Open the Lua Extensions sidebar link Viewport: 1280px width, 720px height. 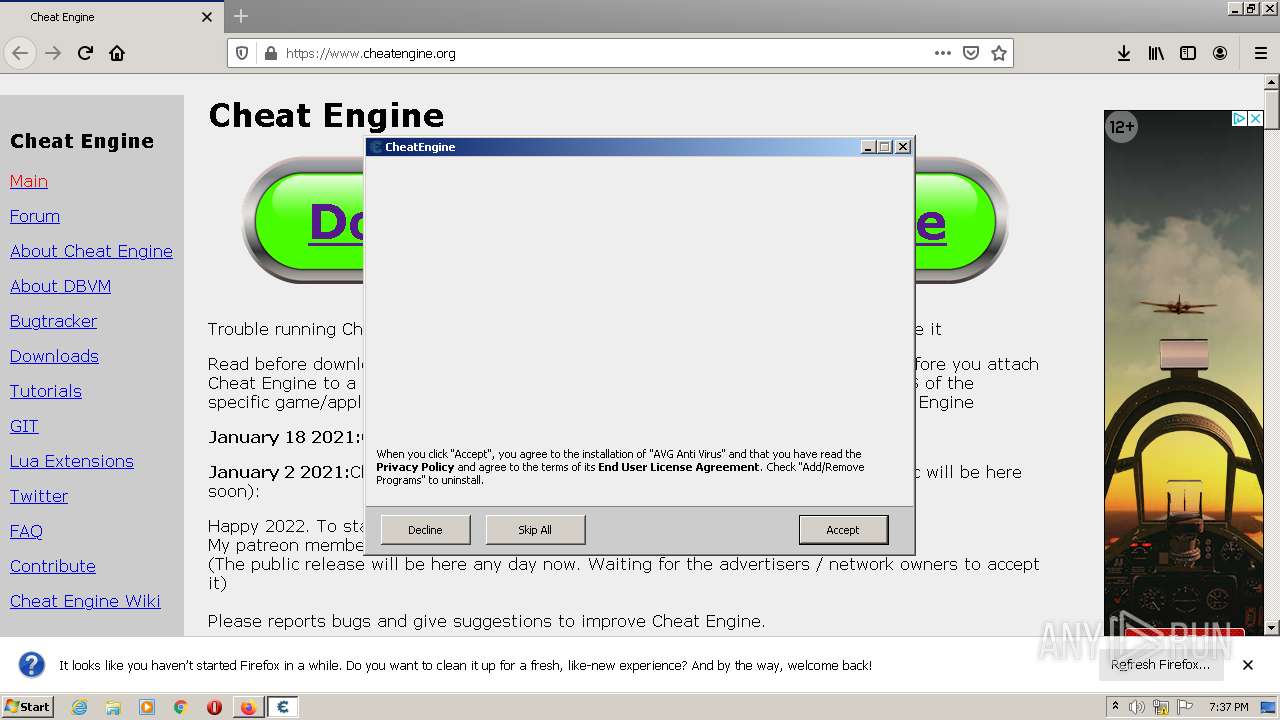(72, 461)
